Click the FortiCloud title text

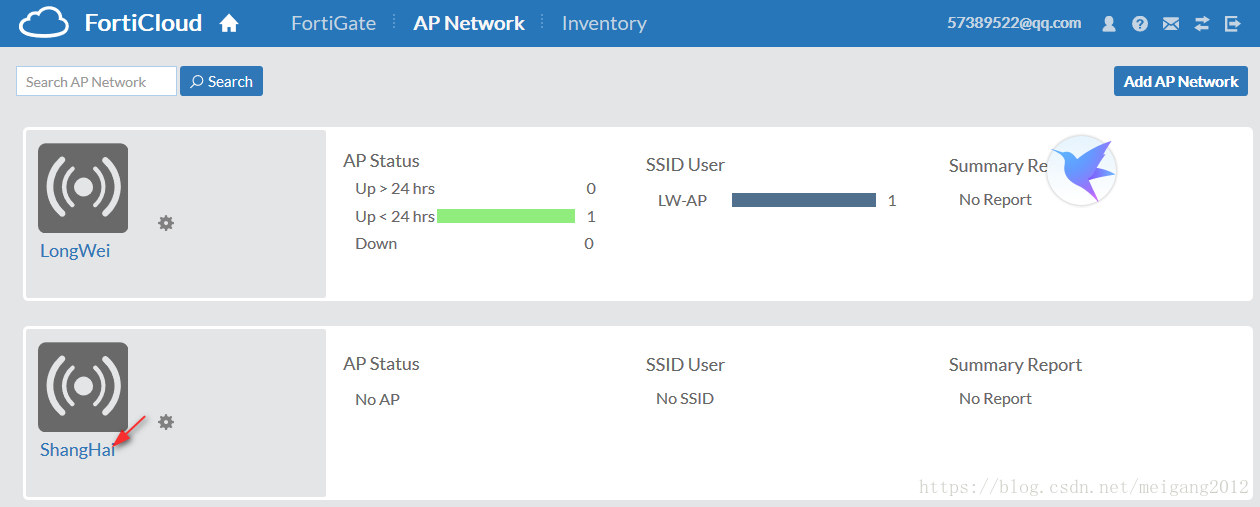coord(143,22)
